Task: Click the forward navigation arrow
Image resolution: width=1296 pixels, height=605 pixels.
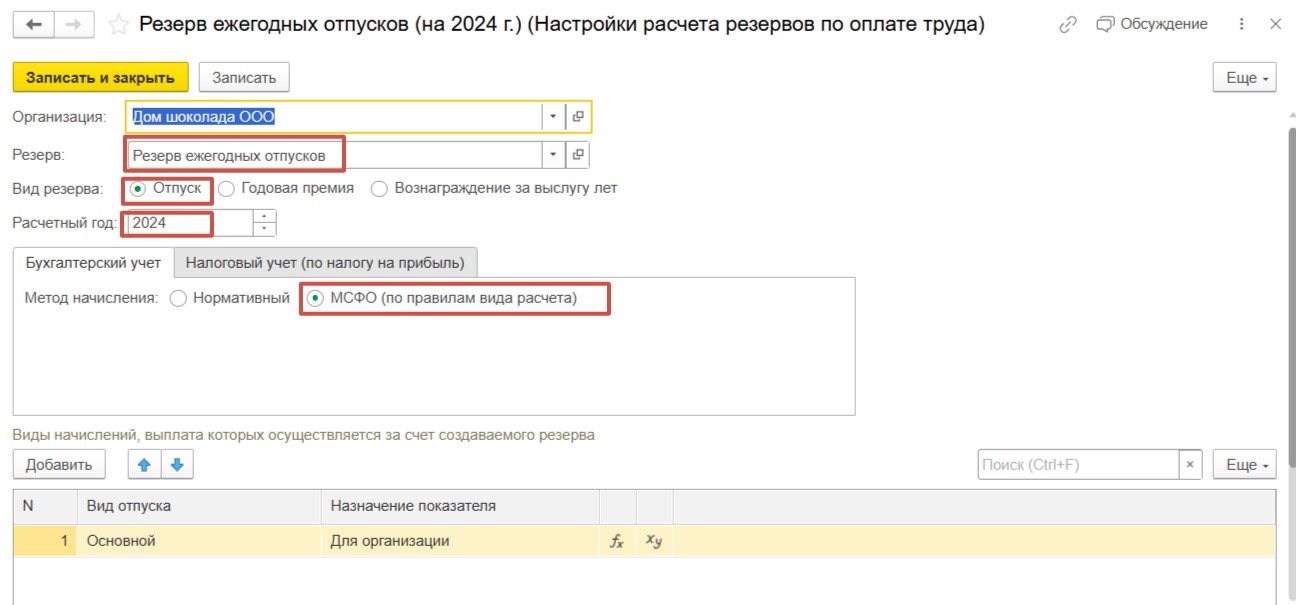Action: tap(75, 25)
